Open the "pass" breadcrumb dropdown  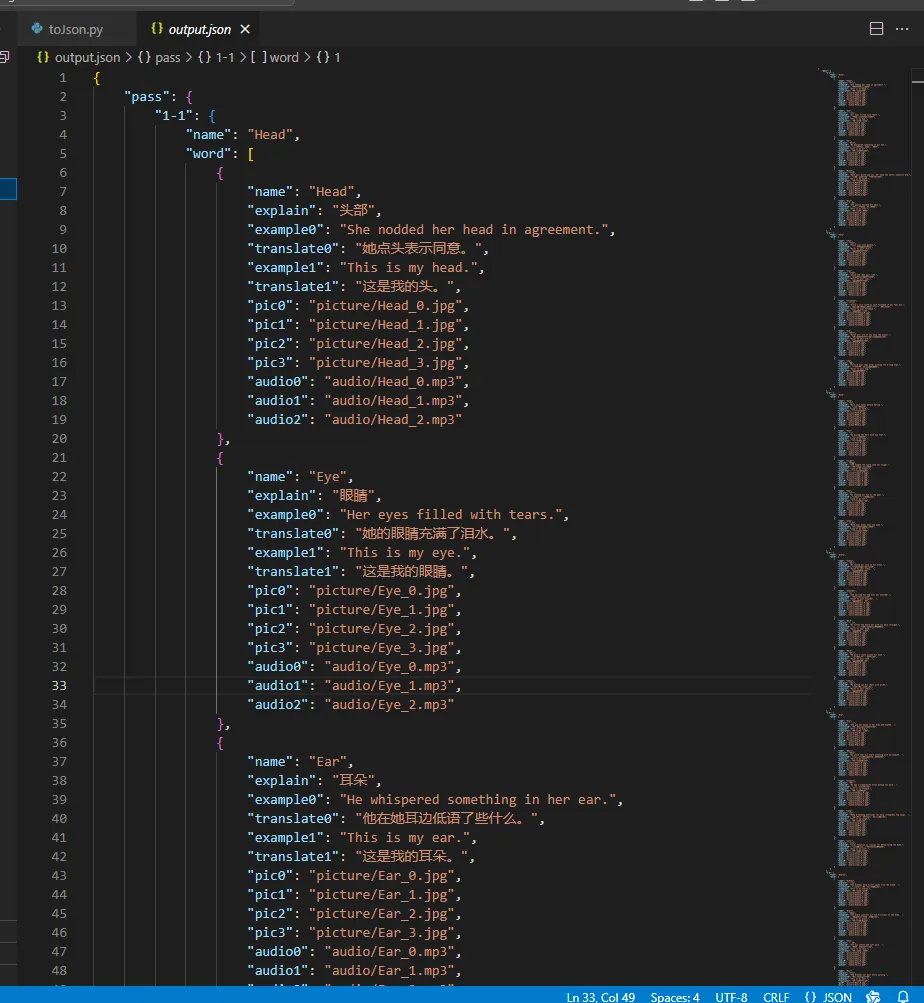point(159,57)
